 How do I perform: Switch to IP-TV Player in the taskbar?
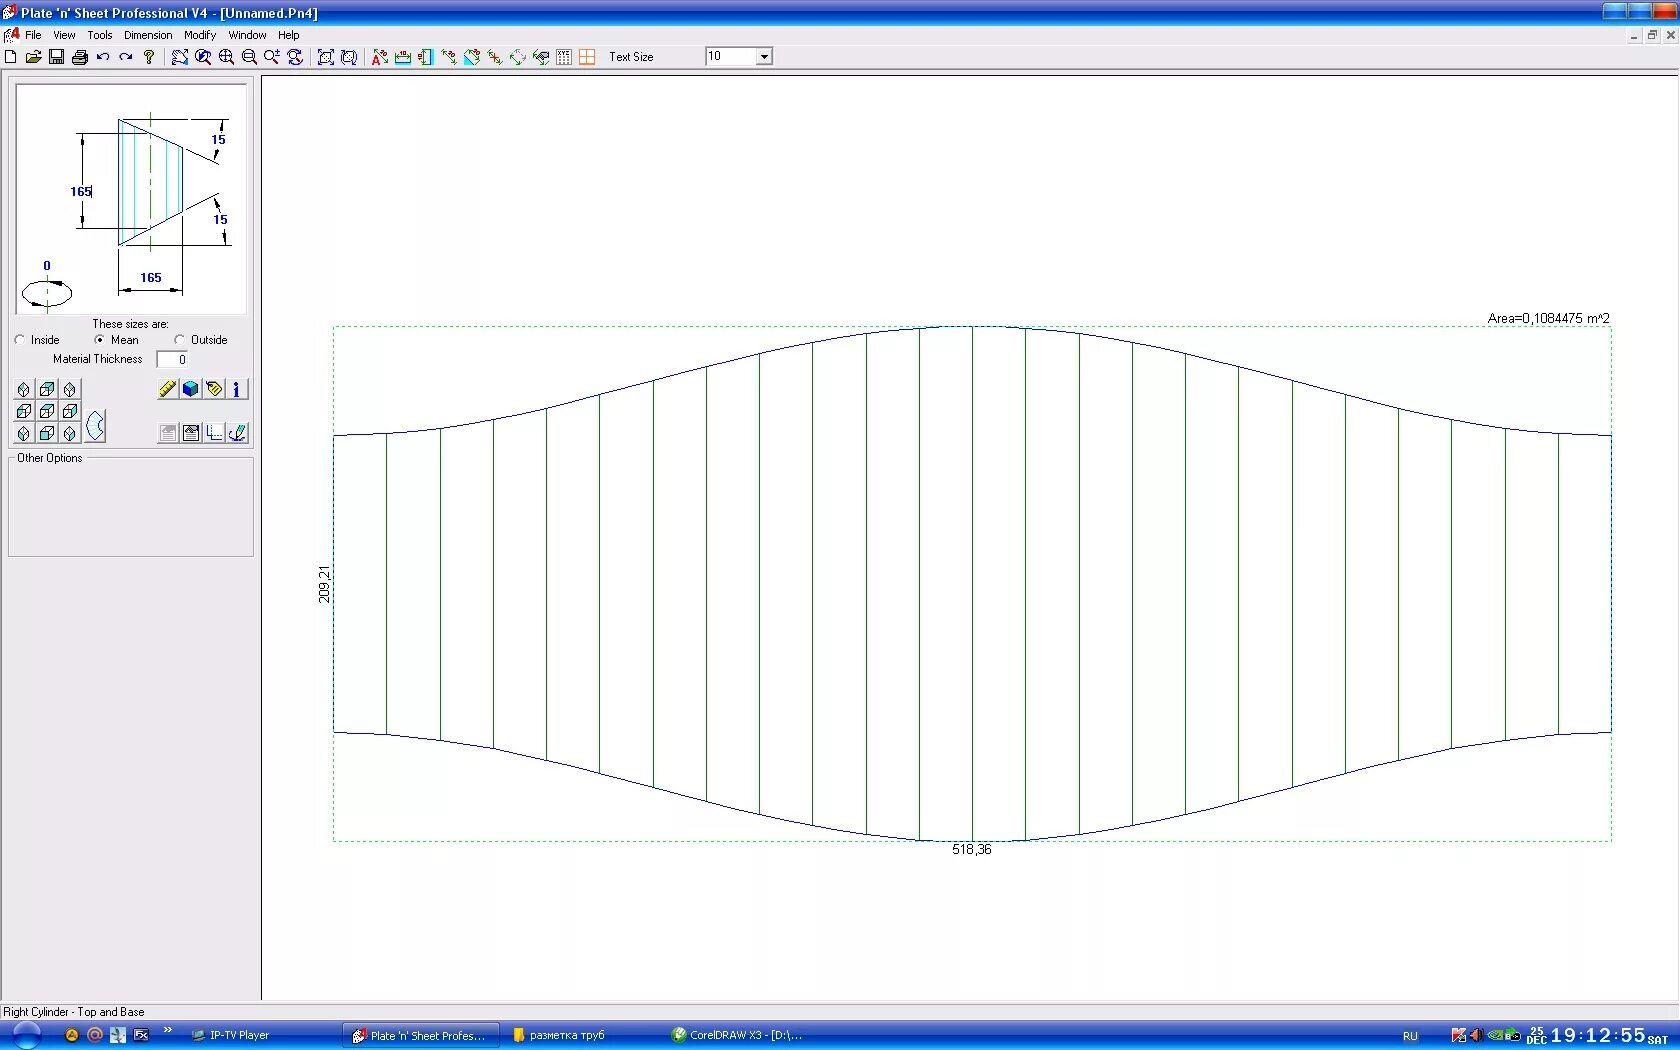pos(232,1035)
